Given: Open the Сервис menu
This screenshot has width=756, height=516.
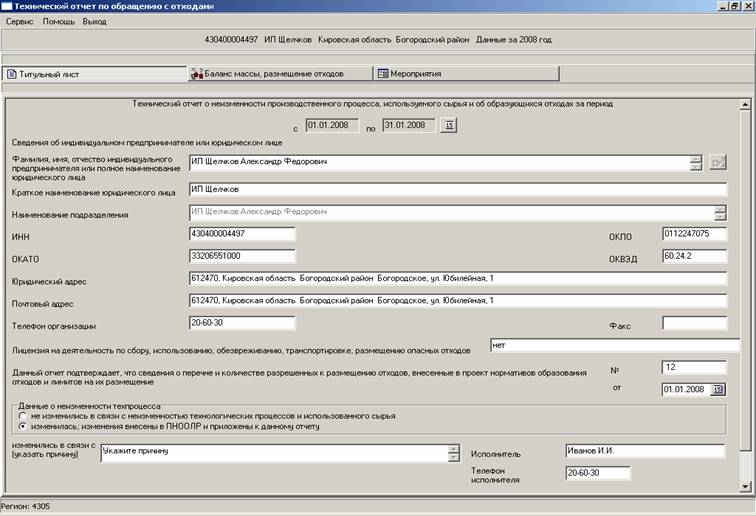Looking at the screenshot, I should (x=20, y=21).
